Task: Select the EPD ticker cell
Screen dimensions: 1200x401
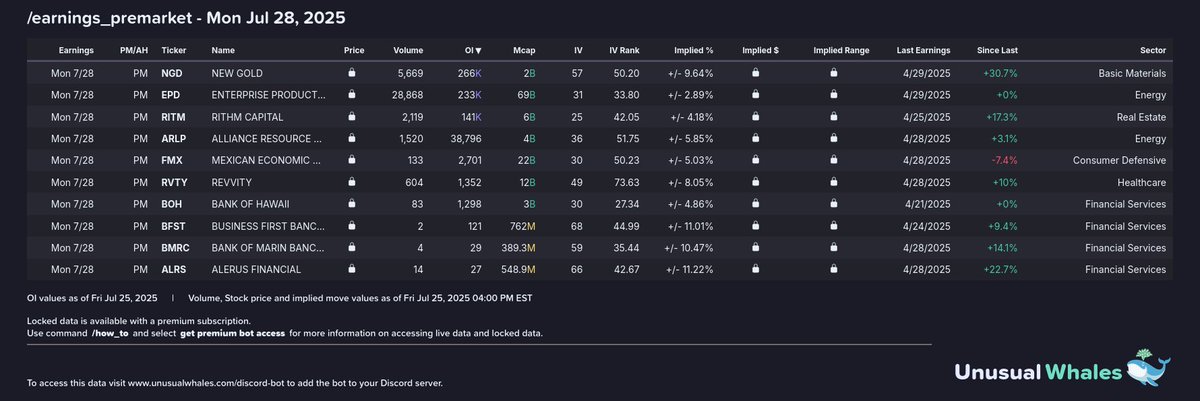Action: pyautogui.click(x=171, y=93)
